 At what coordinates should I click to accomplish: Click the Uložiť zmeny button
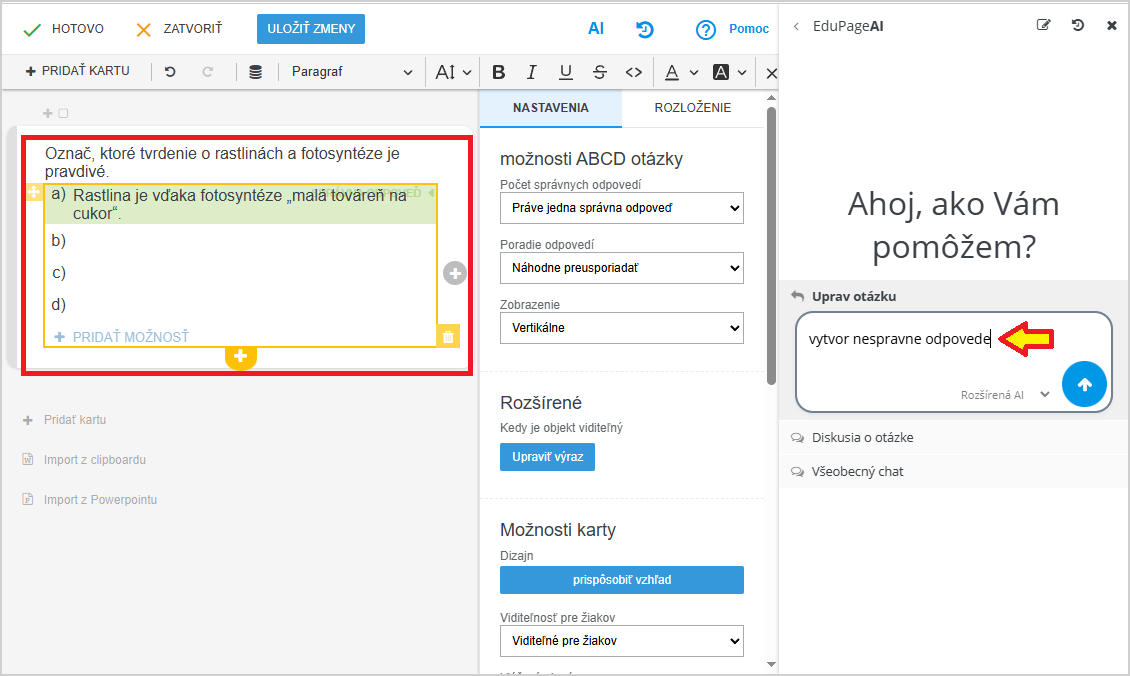pos(311,29)
